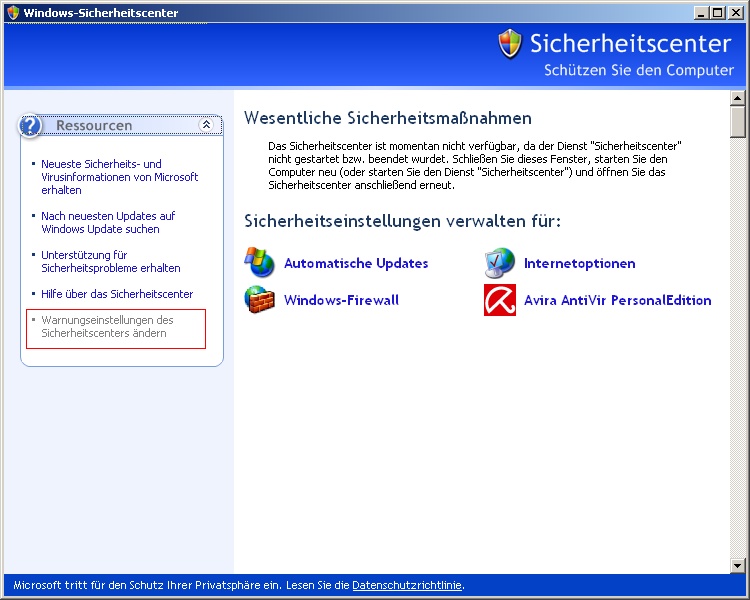Open the Datenschutzrichtlinie link in footer
The width and height of the screenshot is (750, 600).
407,585
